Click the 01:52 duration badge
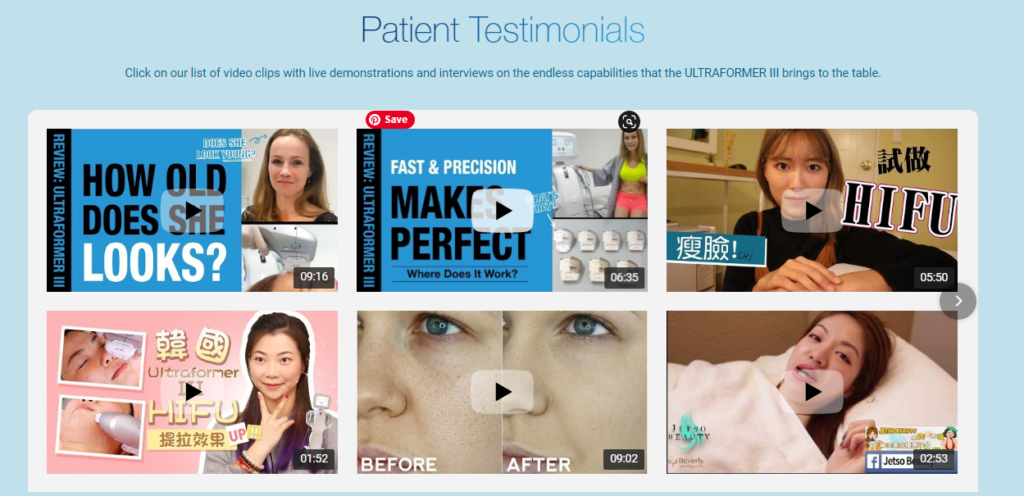This screenshot has height=496, width=1024. point(314,459)
